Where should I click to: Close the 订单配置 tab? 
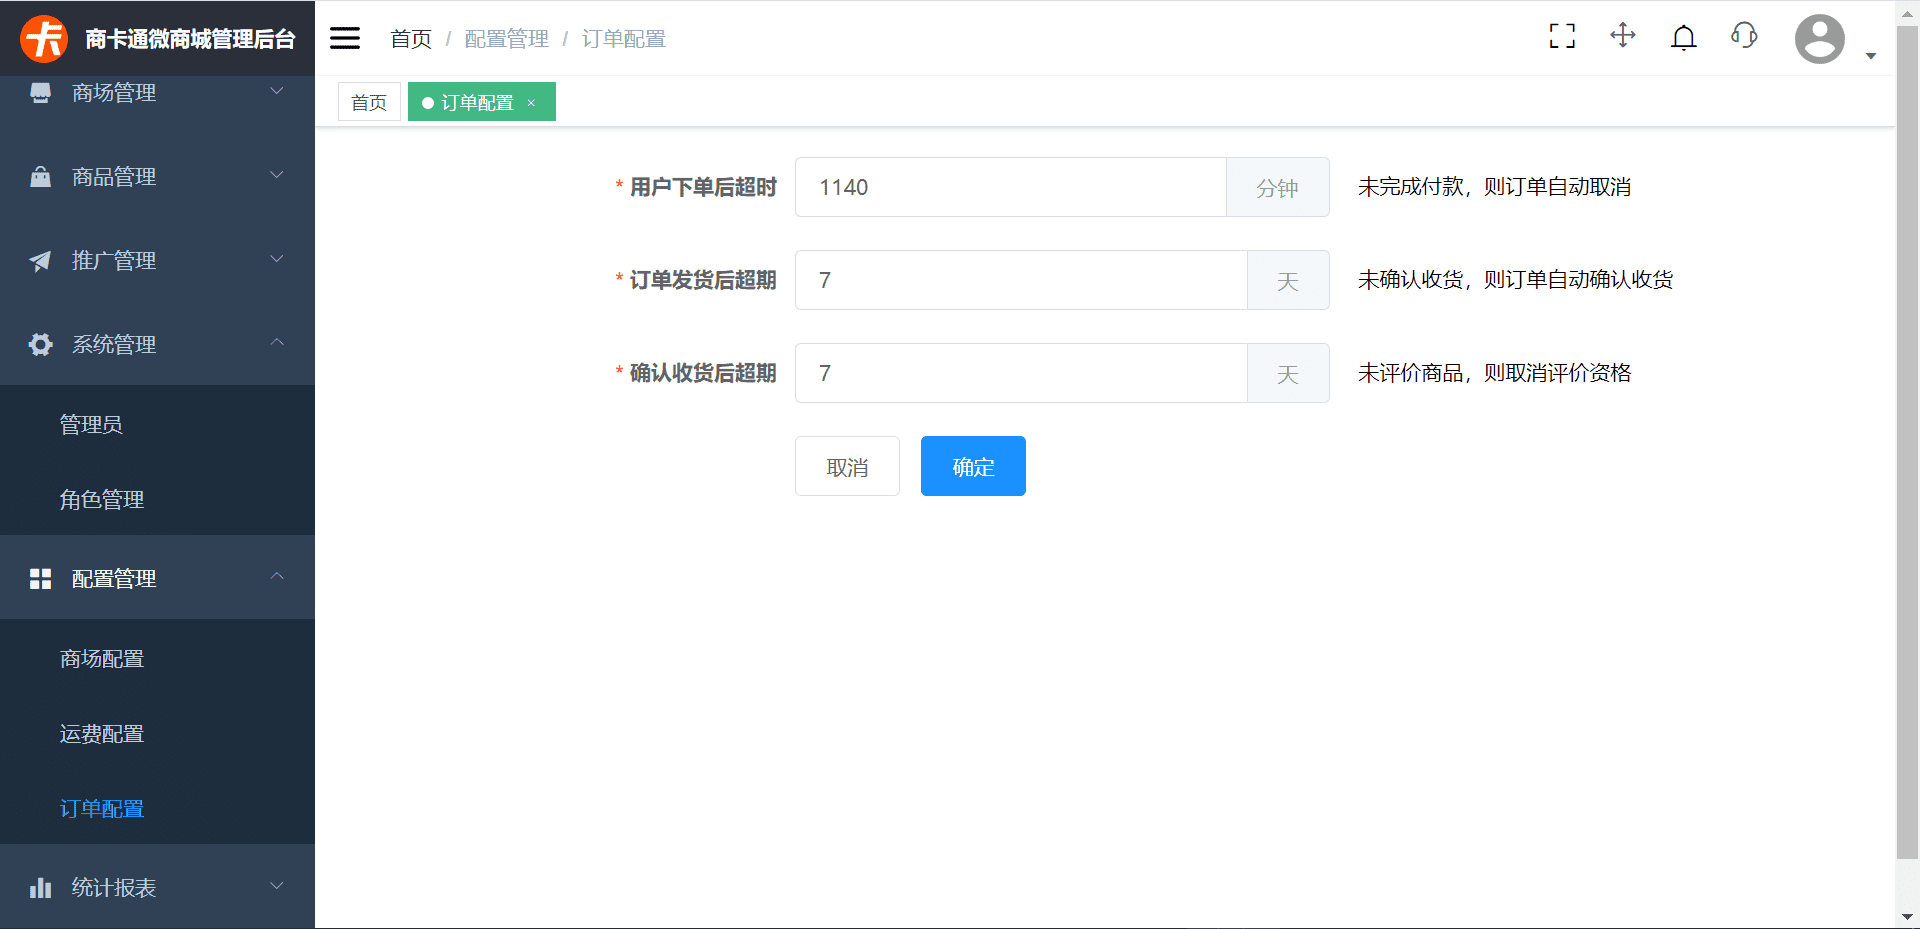click(532, 102)
